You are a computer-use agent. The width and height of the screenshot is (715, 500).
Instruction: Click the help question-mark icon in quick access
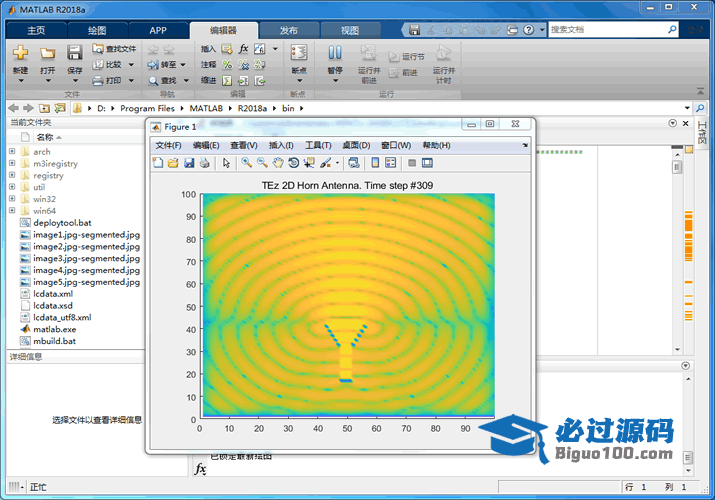pyautogui.click(x=528, y=30)
